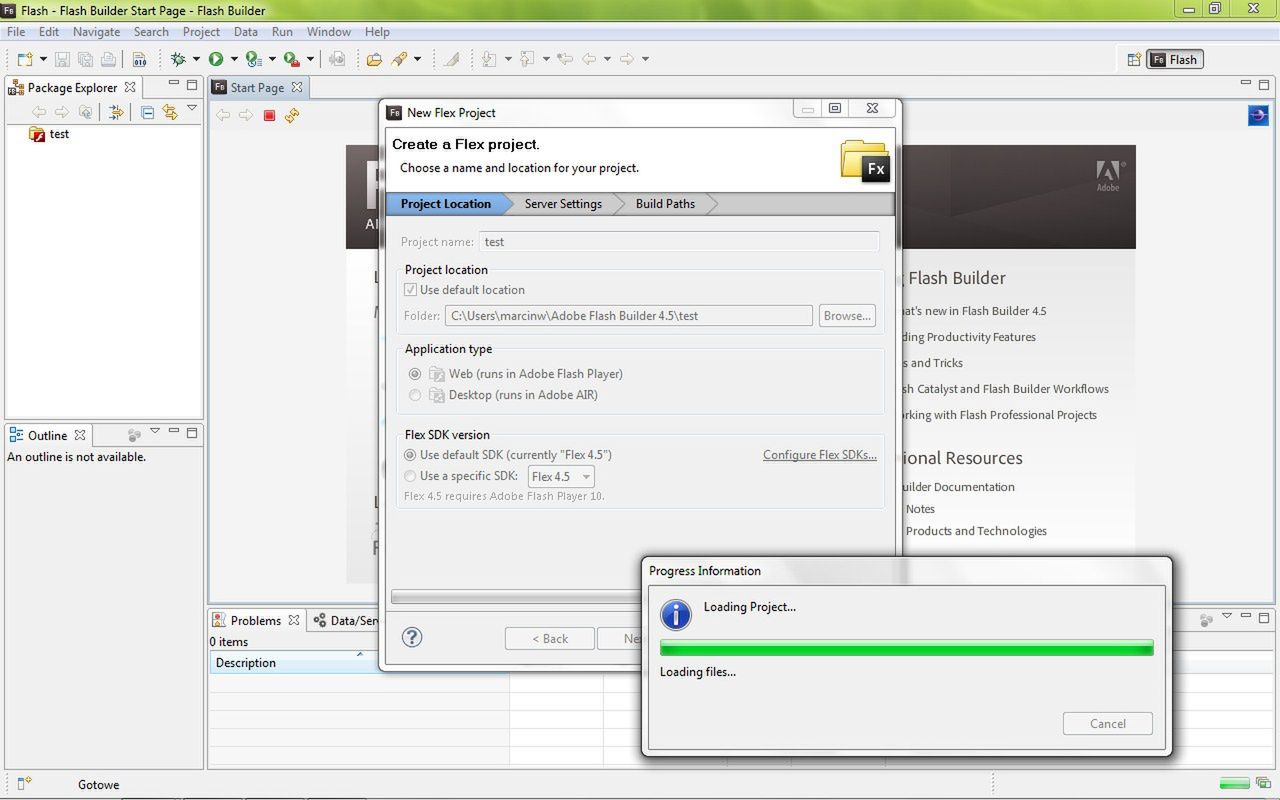Click the main toolbar Forward arrow
This screenshot has width=1280, height=800.
[627, 59]
